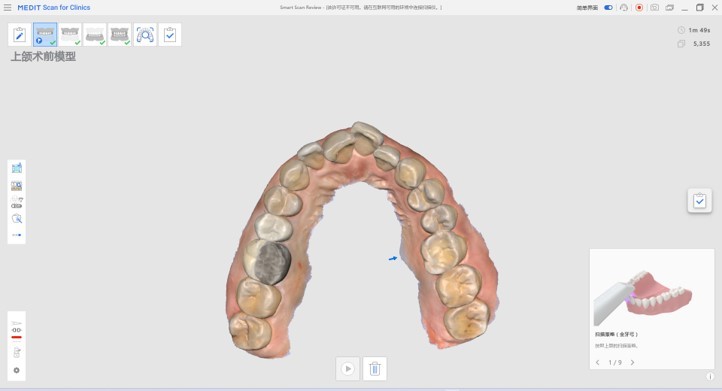
Task: Open the mandible scan stage
Action: pyautogui.click(x=95, y=35)
